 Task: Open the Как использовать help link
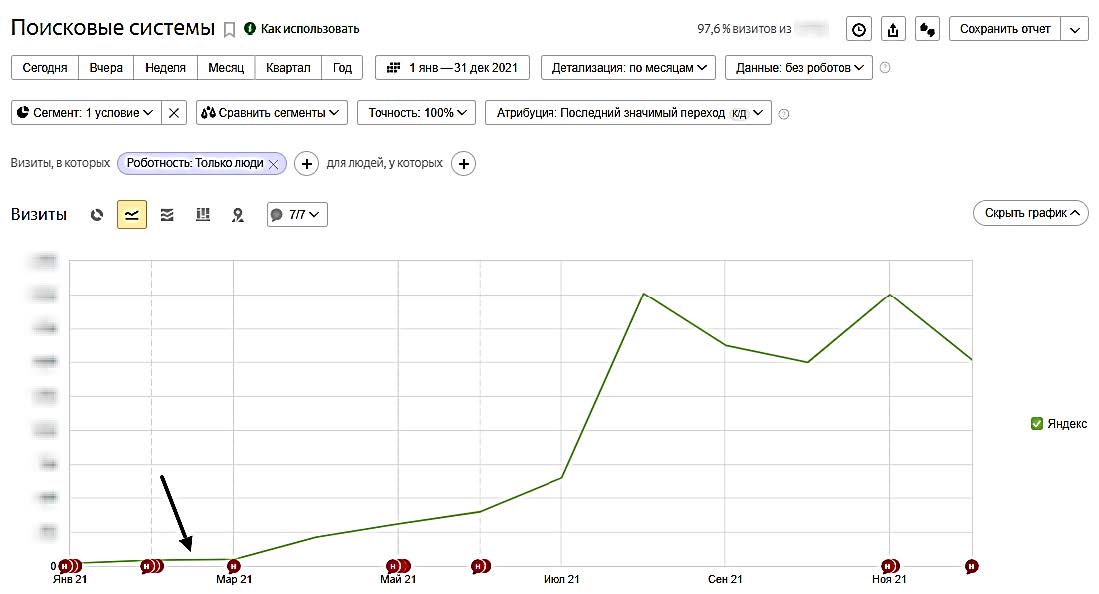coord(301,29)
